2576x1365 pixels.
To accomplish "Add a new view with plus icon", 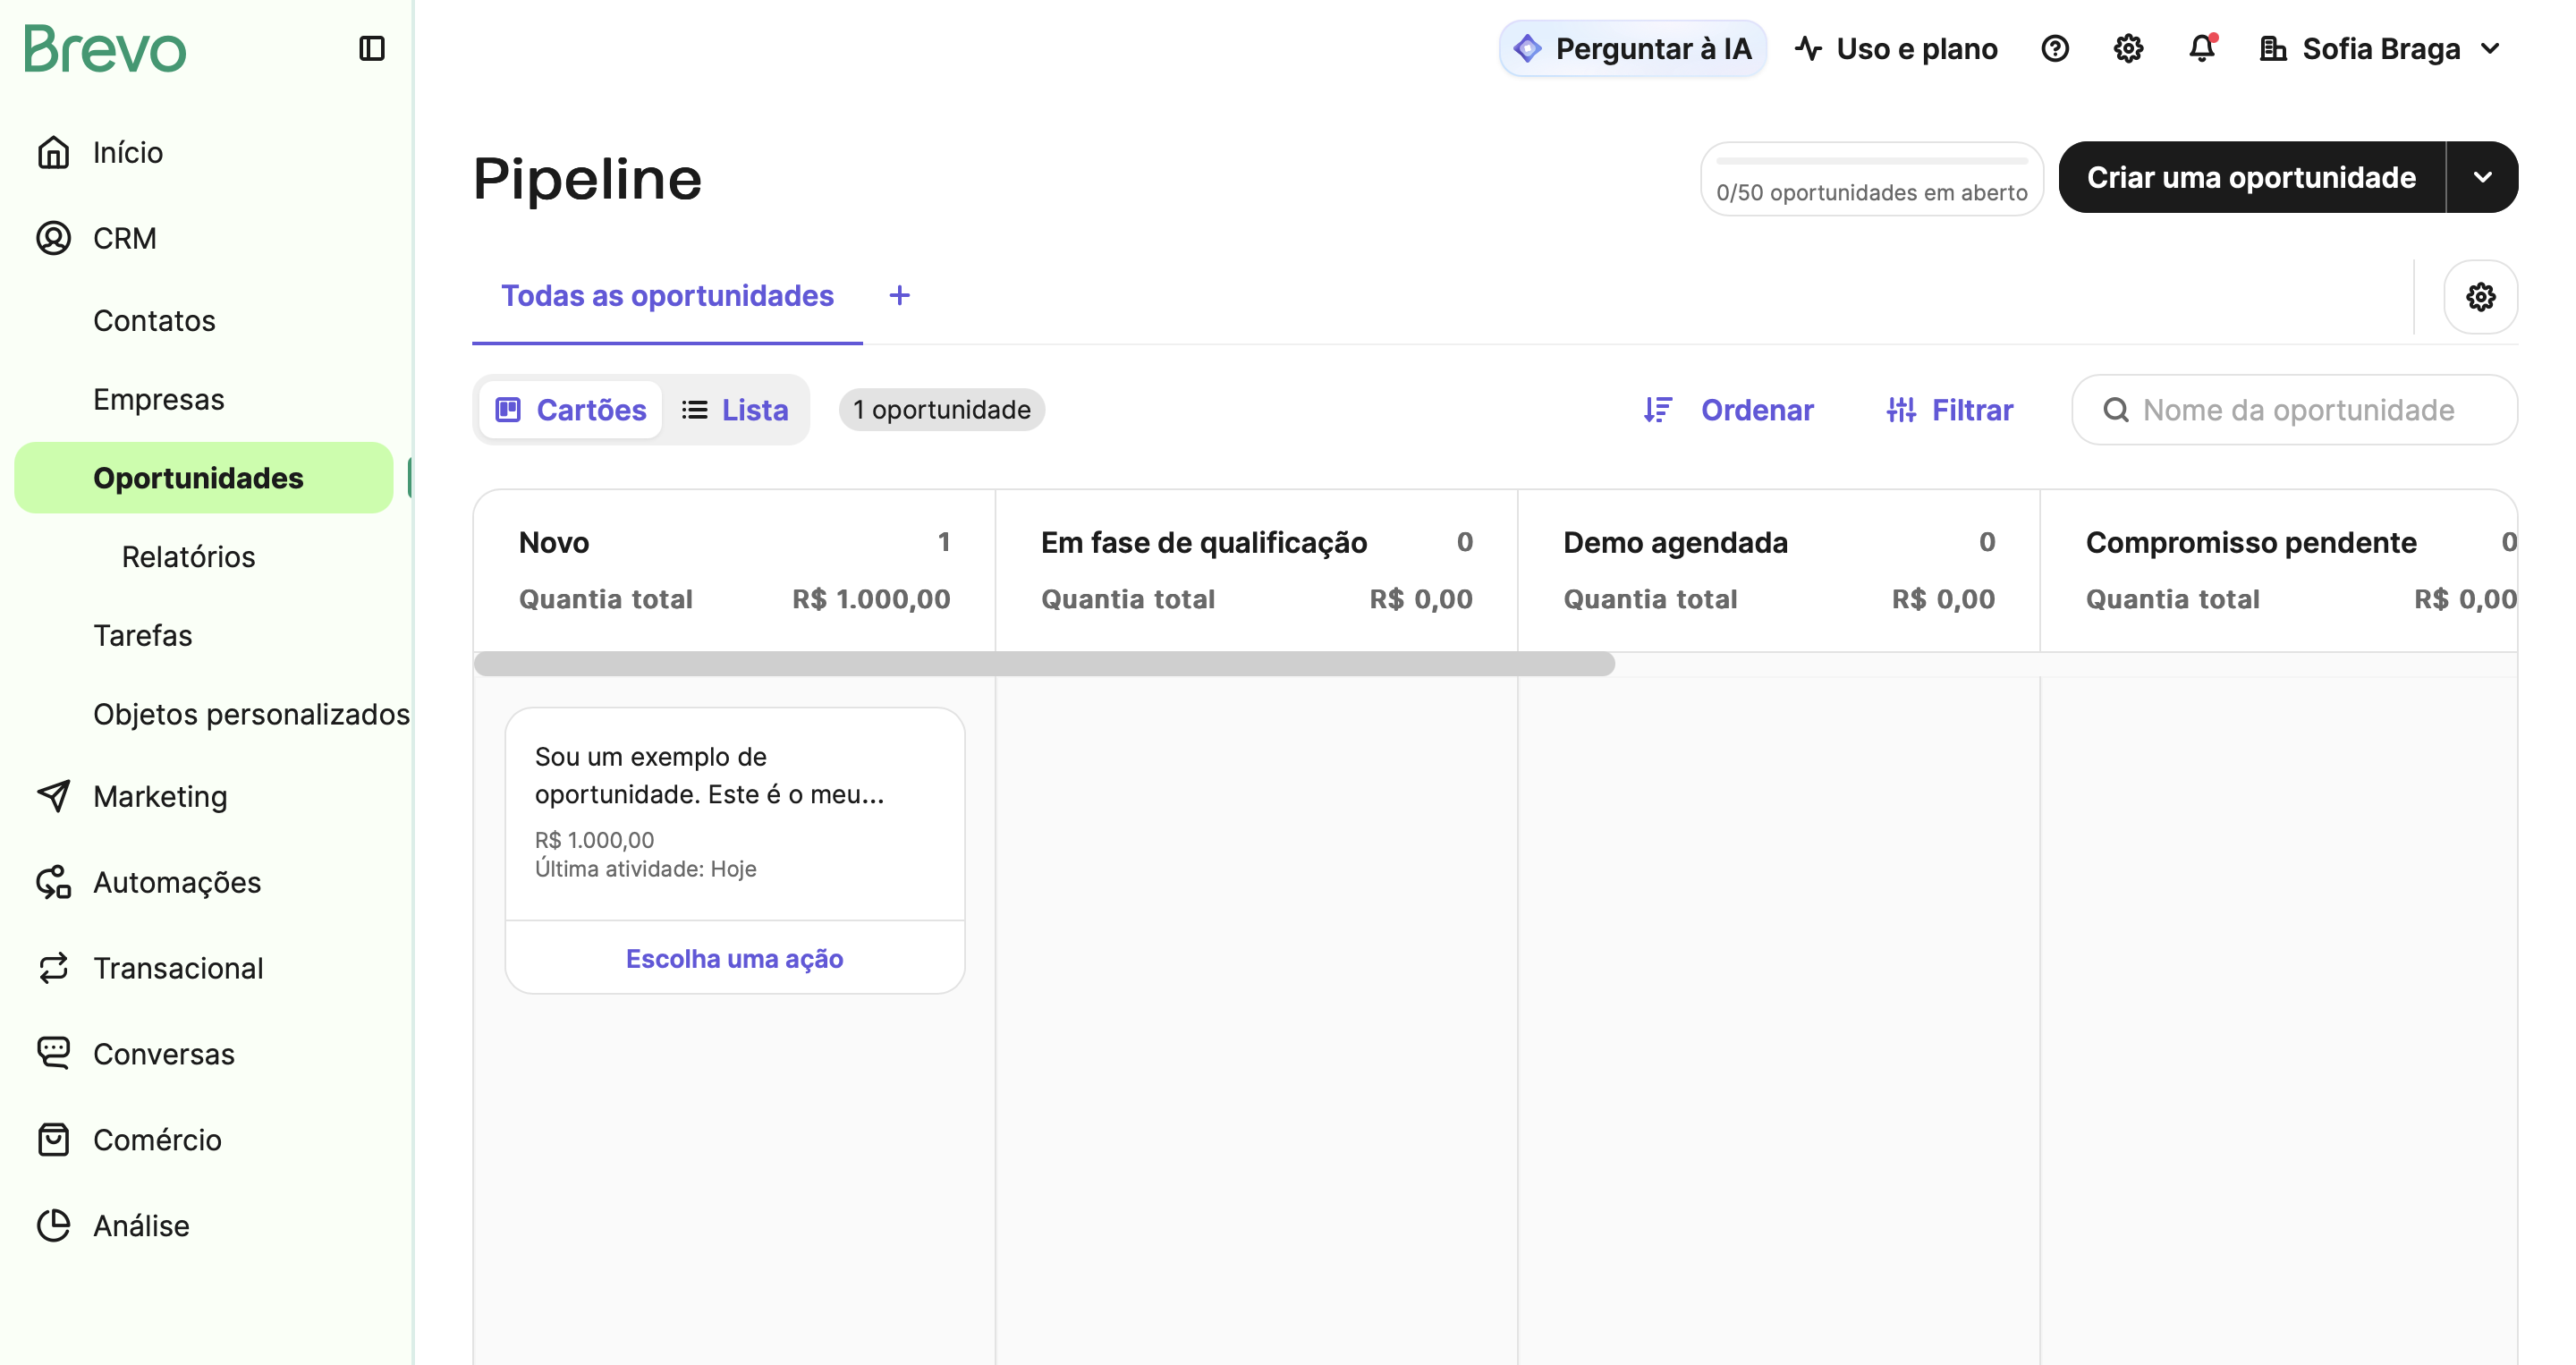I will 900,296.
